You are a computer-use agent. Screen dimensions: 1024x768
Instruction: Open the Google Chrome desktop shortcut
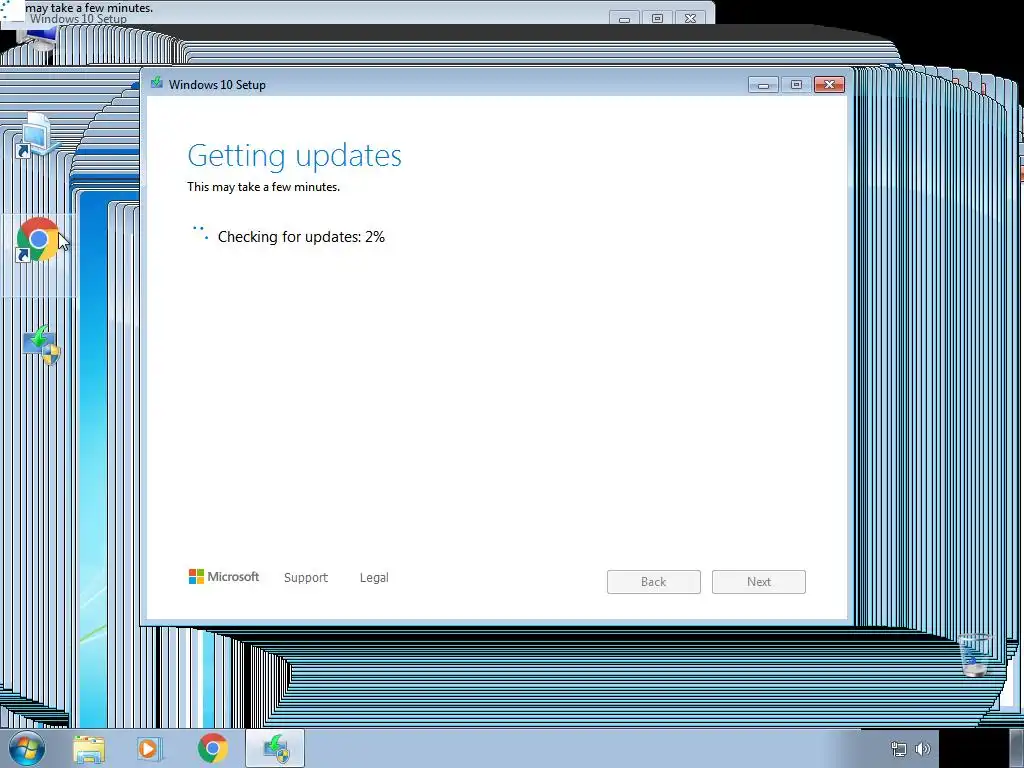point(38,240)
